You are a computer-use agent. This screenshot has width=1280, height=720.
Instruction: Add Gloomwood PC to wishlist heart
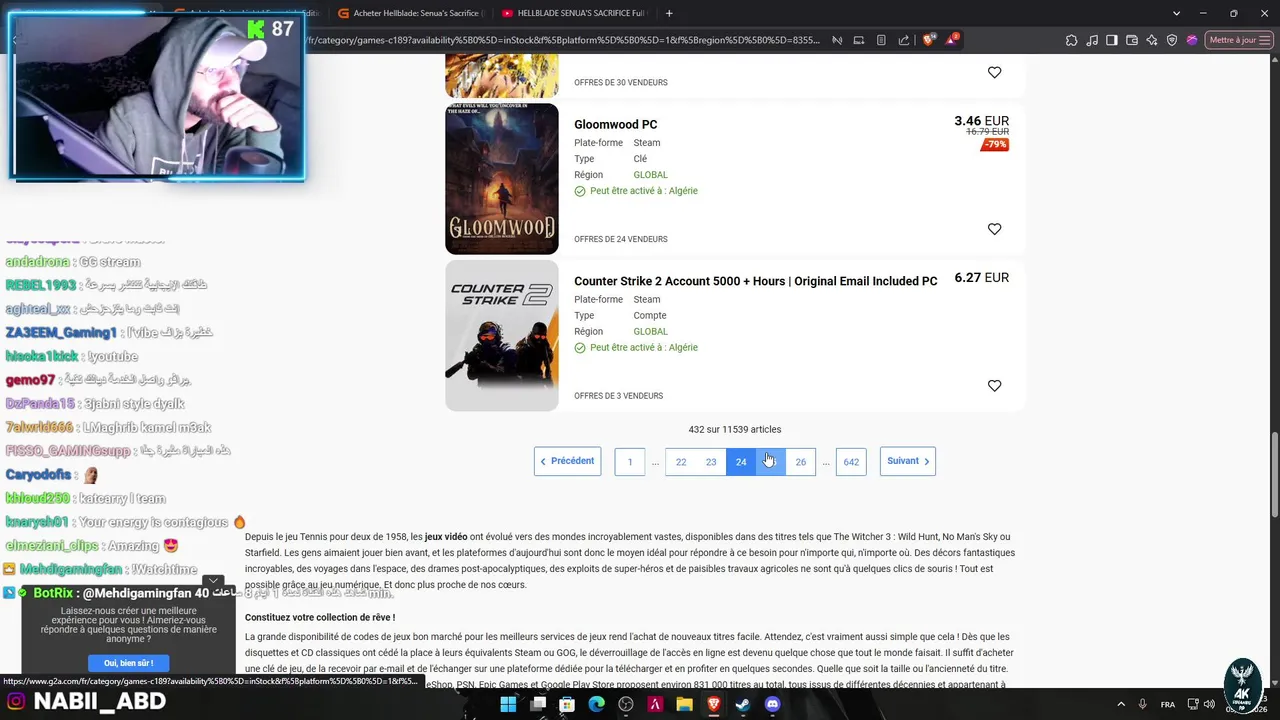(x=994, y=229)
